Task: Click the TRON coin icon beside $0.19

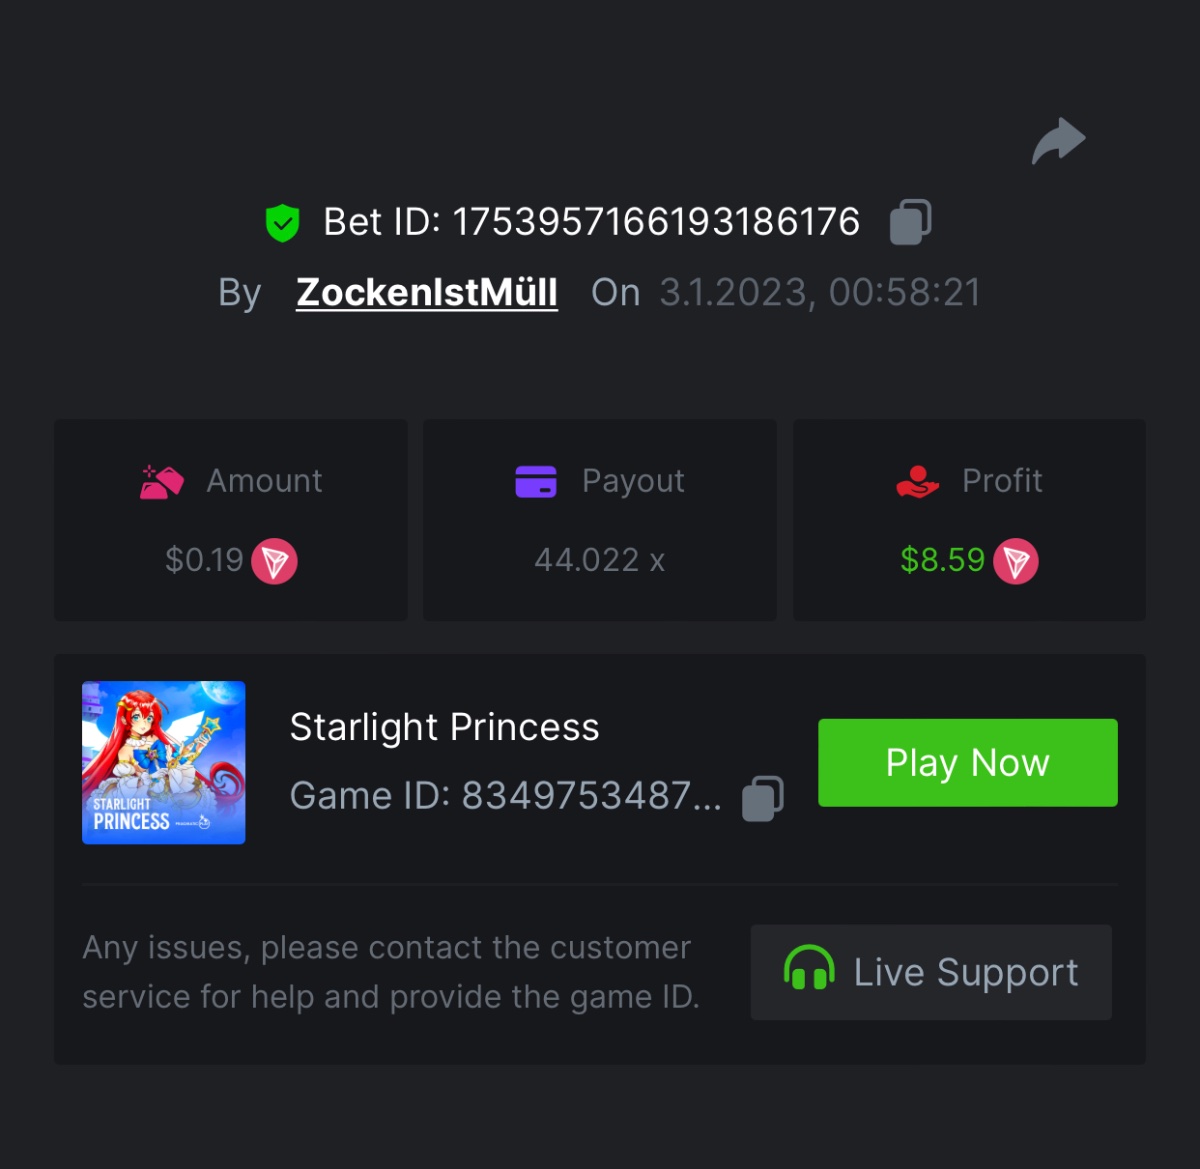Action: coord(274,561)
